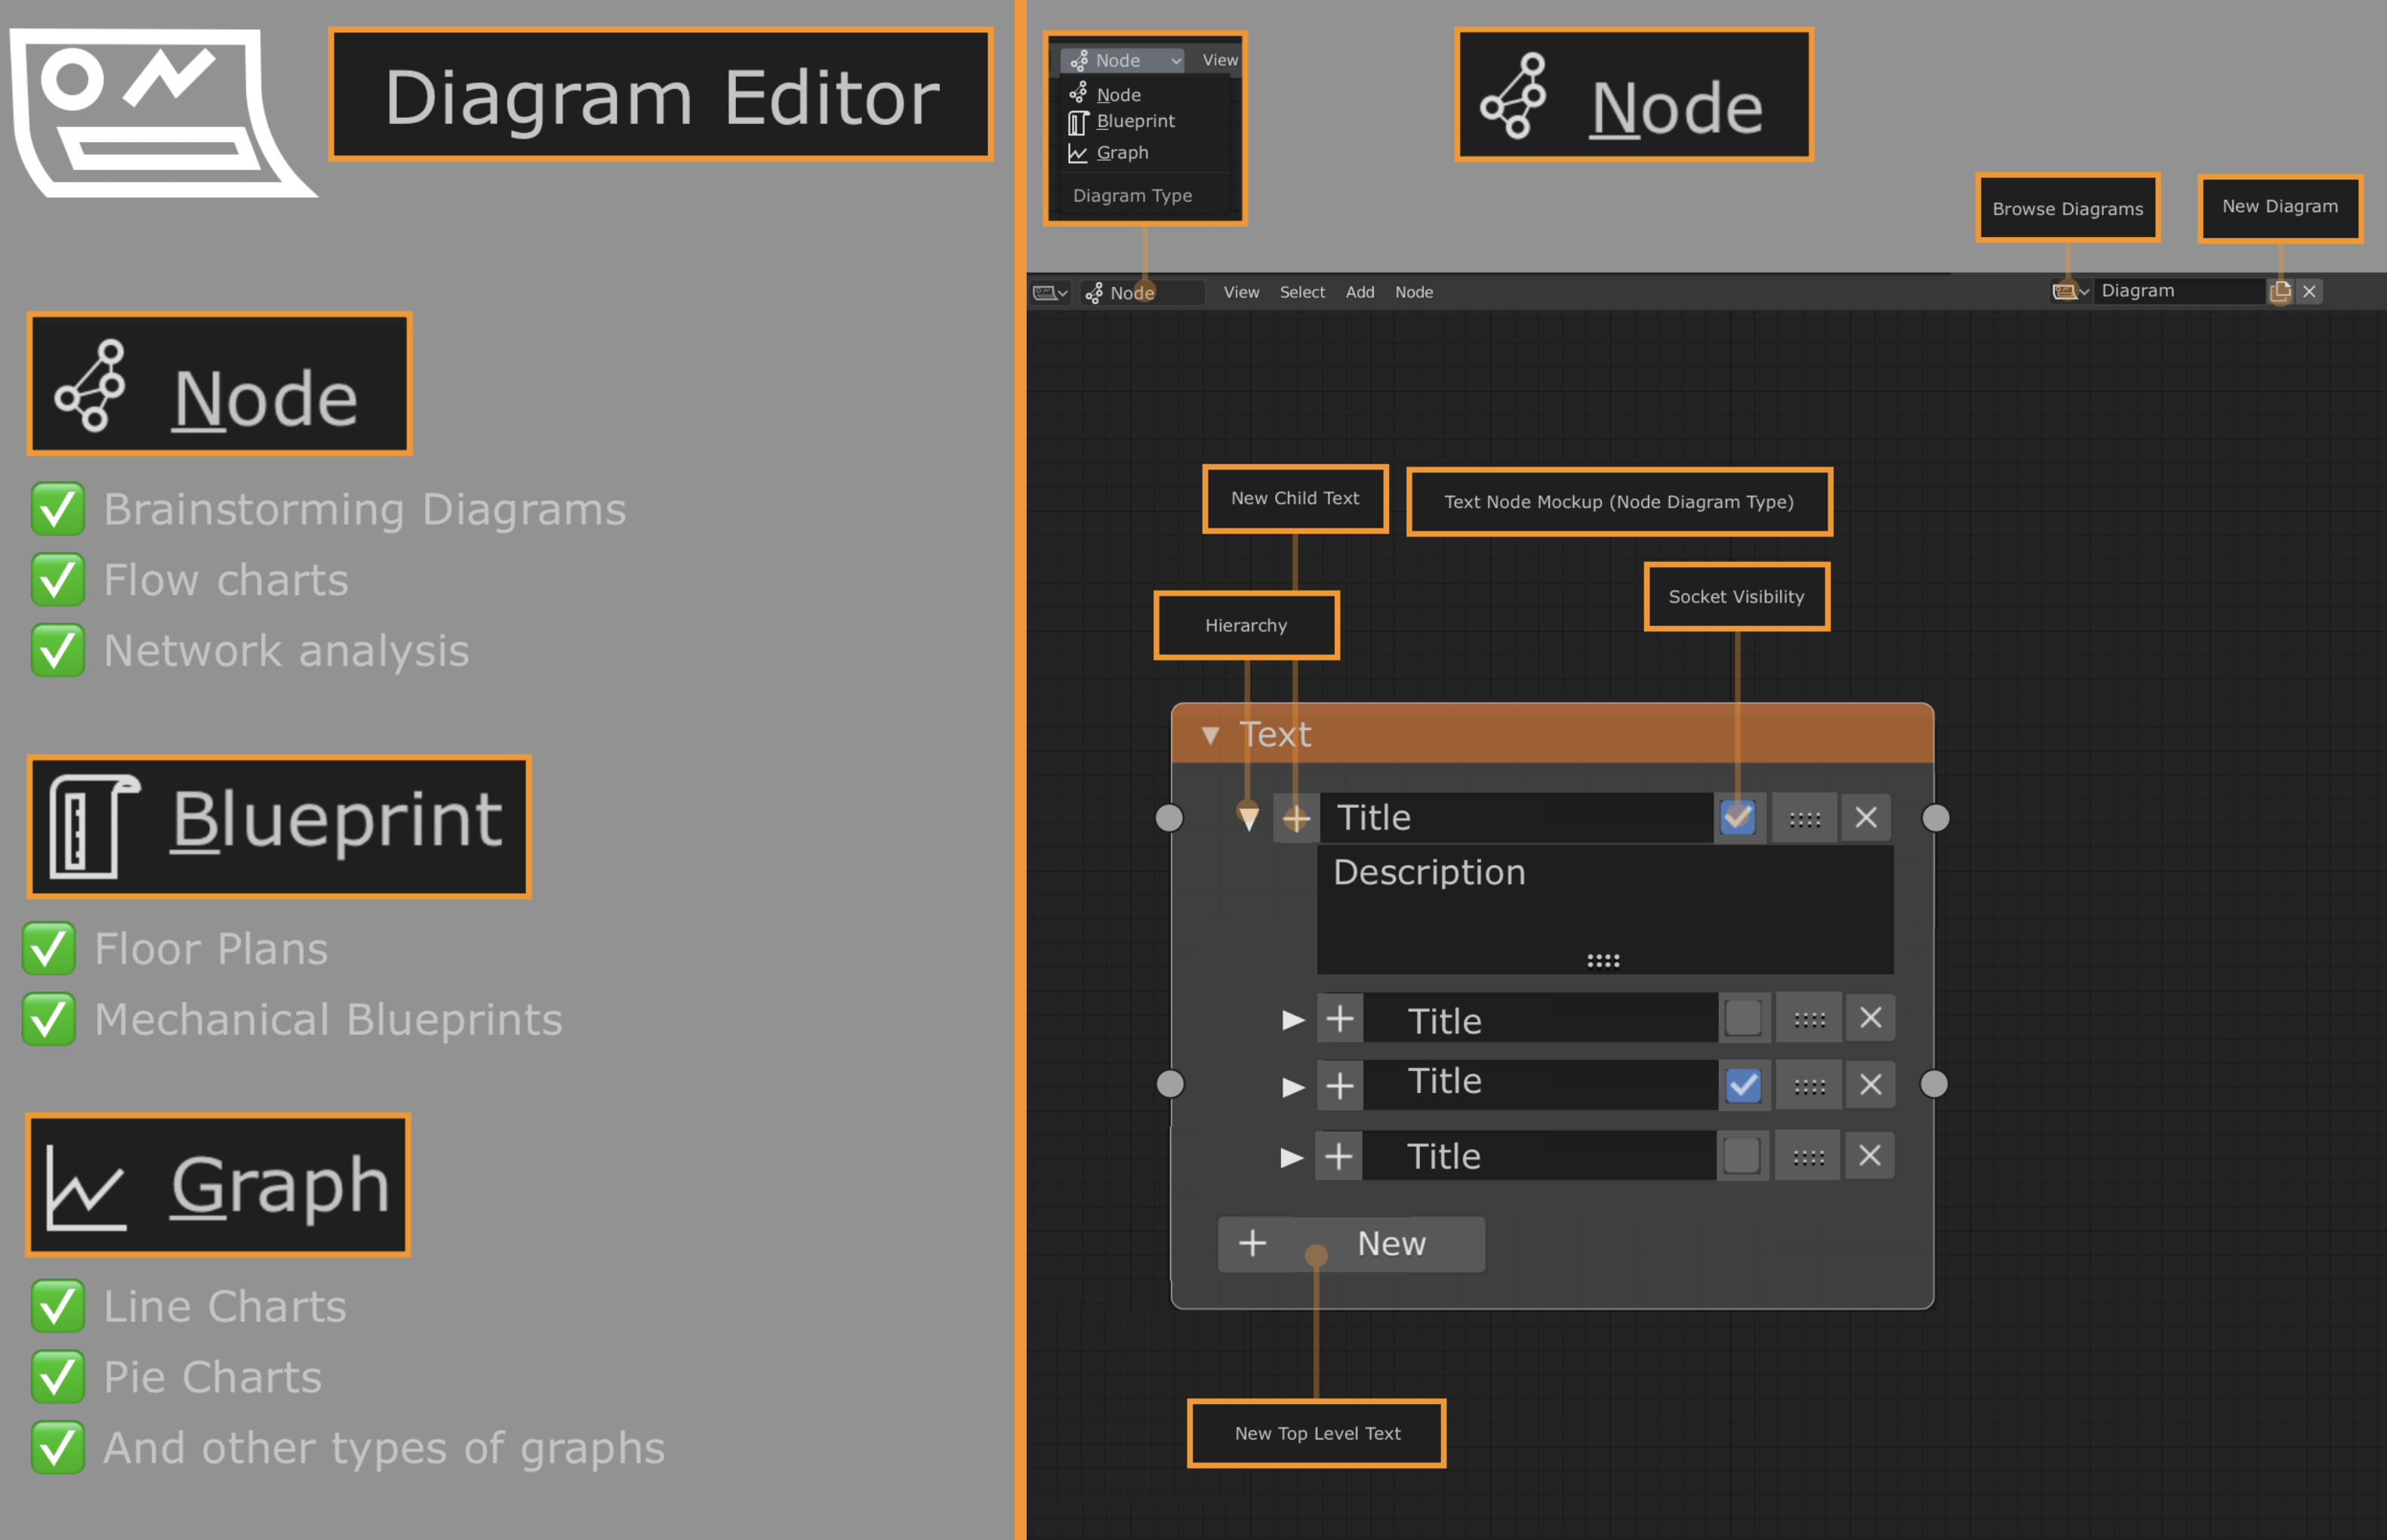The image size is (2387, 1540).
Task: Toggle socket visibility on the top Title row
Action: coord(1739,817)
